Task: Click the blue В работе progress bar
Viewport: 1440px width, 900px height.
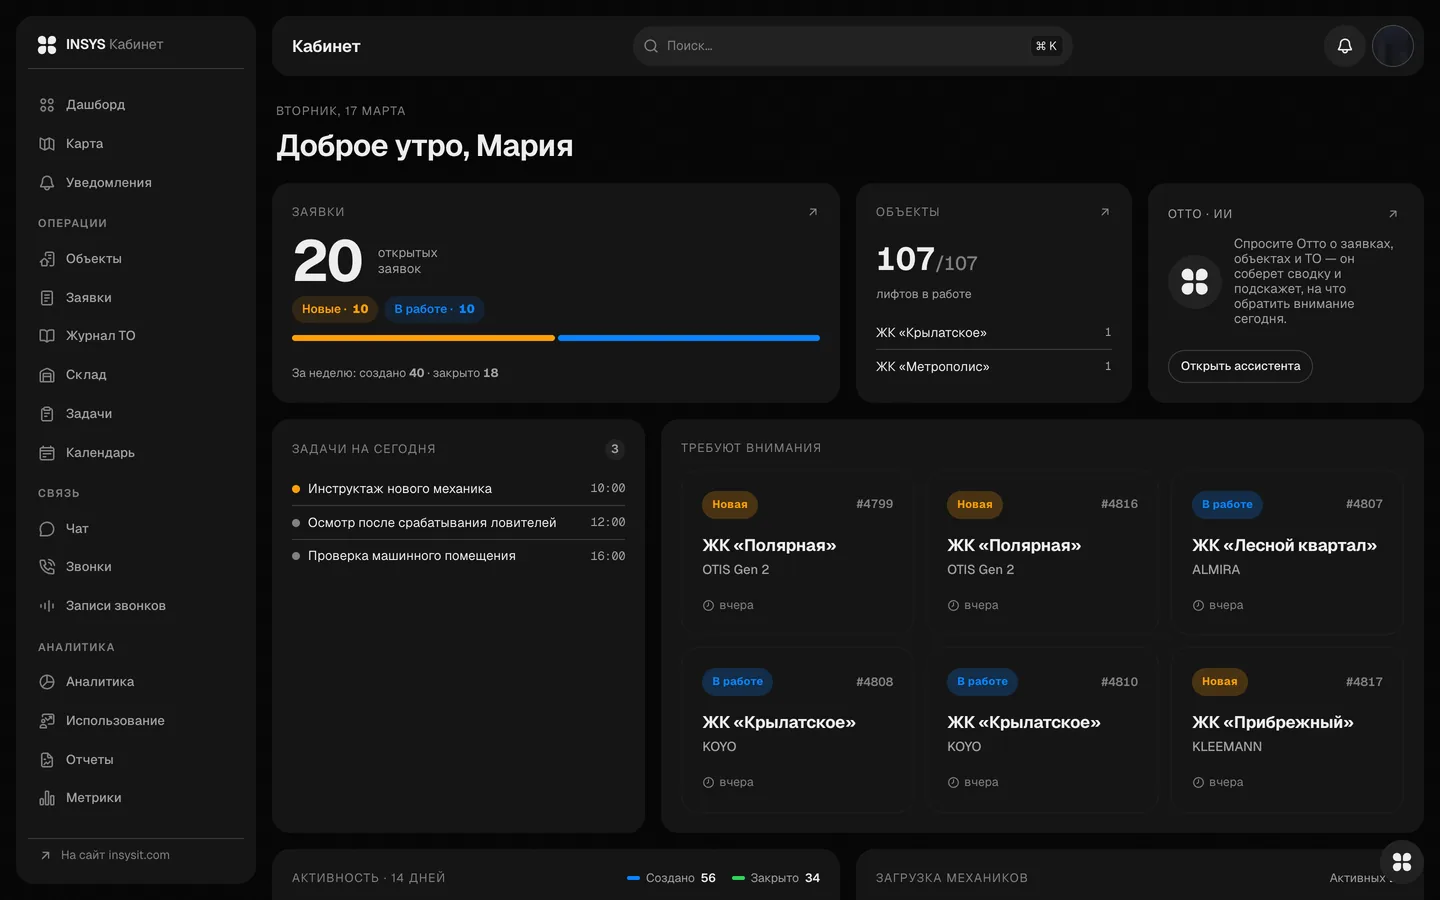Action: 689,338
